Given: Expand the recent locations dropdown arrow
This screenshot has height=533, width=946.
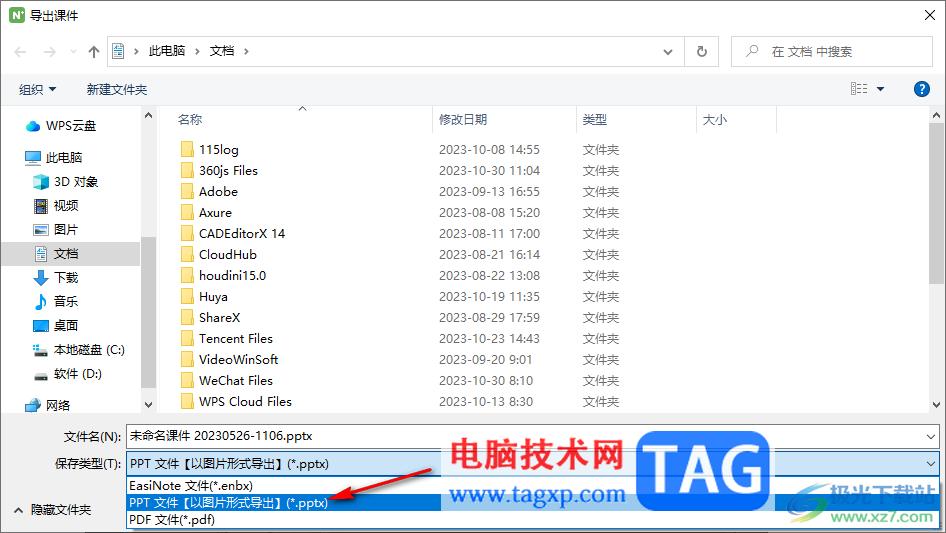Looking at the screenshot, I should click(73, 52).
